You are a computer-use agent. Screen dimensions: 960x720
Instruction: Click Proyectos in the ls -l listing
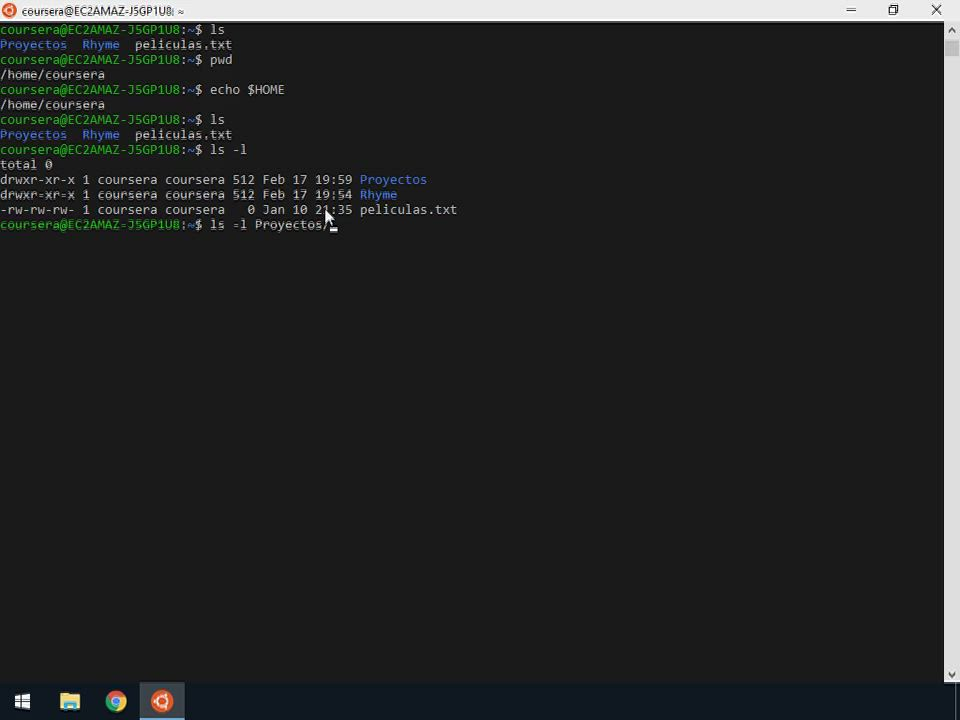[393, 179]
